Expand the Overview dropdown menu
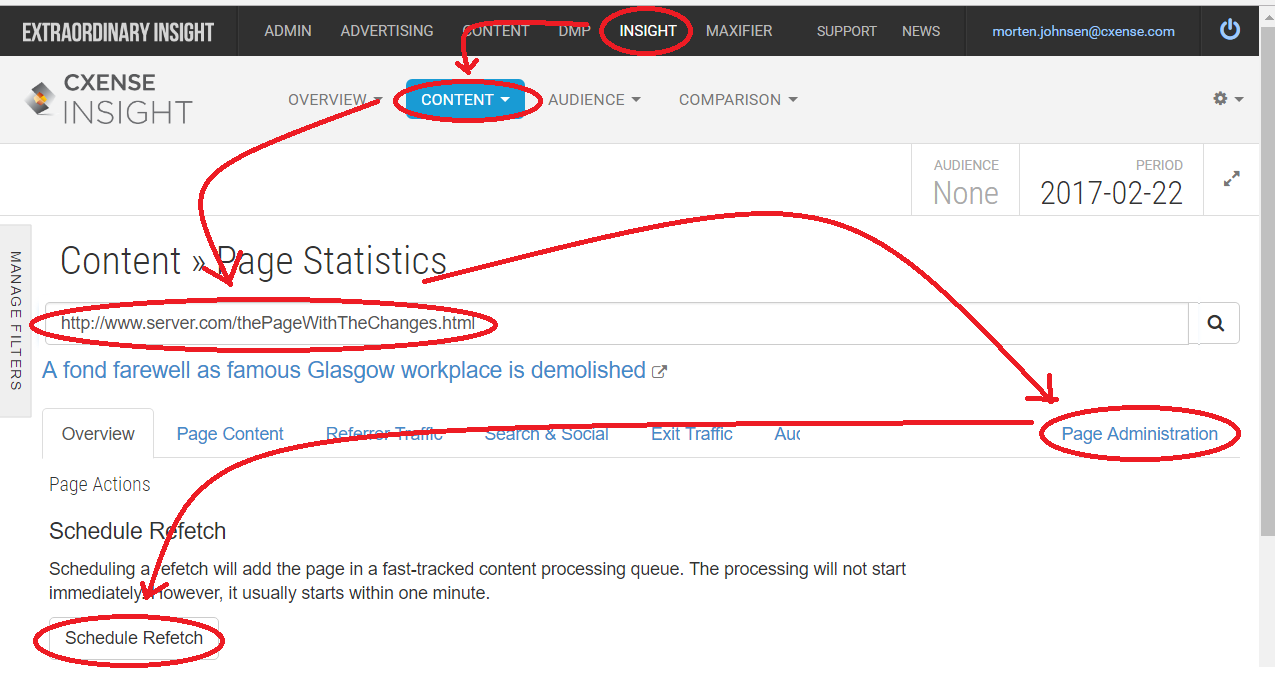Image resolution: width=1276 pixels, height=676 pixels. point(335,100)
